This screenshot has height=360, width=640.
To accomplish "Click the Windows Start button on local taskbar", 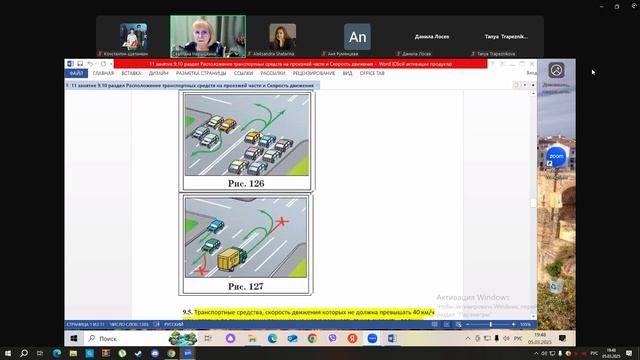I will click(x=8, y=353).
